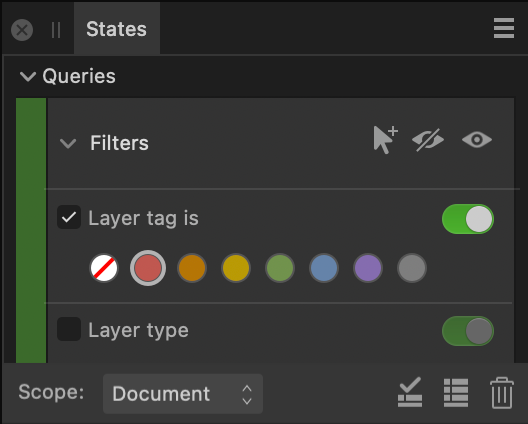
Task: Click the trash icon to delete query
Action: pos(502,393)
